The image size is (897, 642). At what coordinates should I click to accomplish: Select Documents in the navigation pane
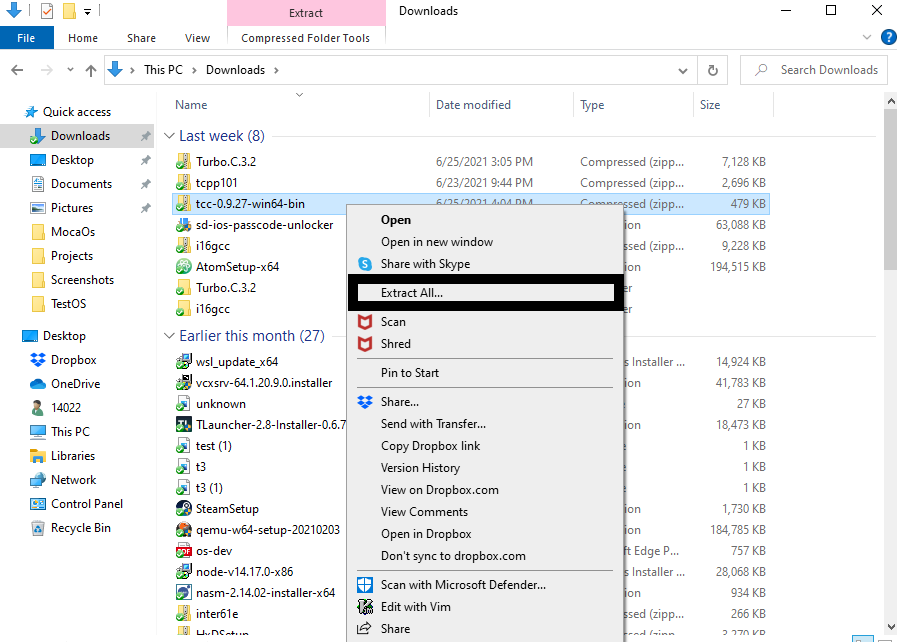(x=81, y=184)
